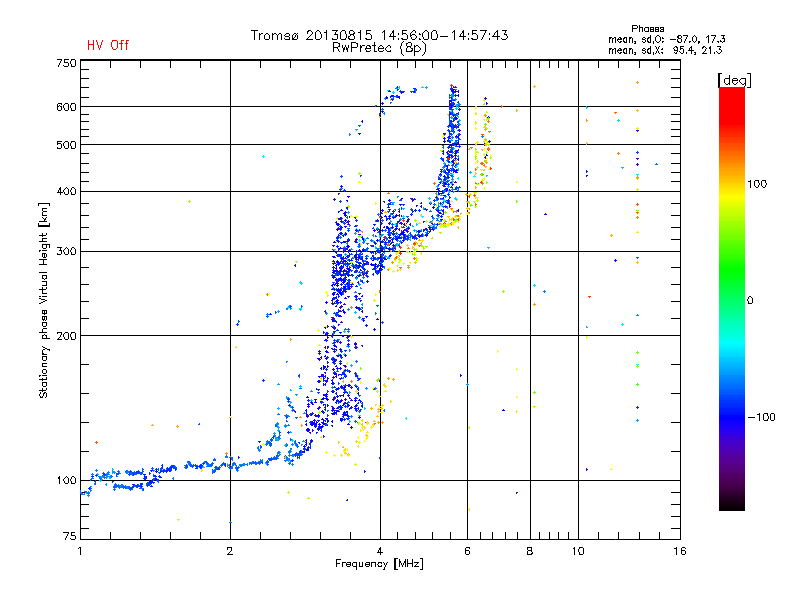Click the '75' height axis label

coord(70,536)
